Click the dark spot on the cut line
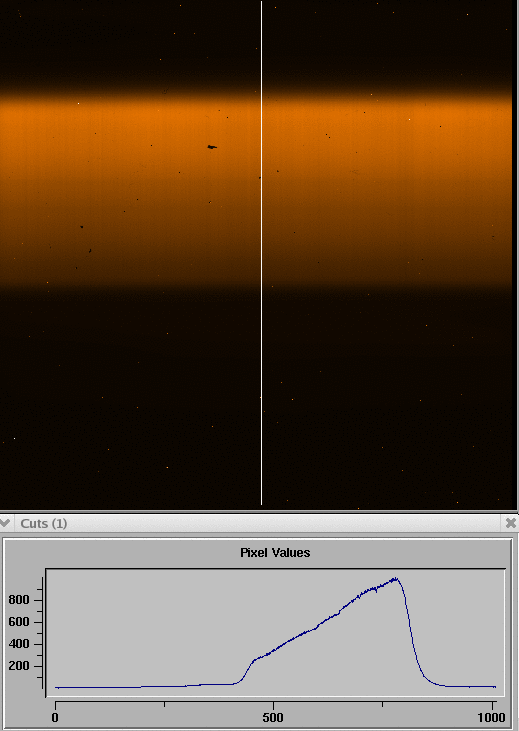Viewport: 519px width, 731px height. (x=260, y=178)
